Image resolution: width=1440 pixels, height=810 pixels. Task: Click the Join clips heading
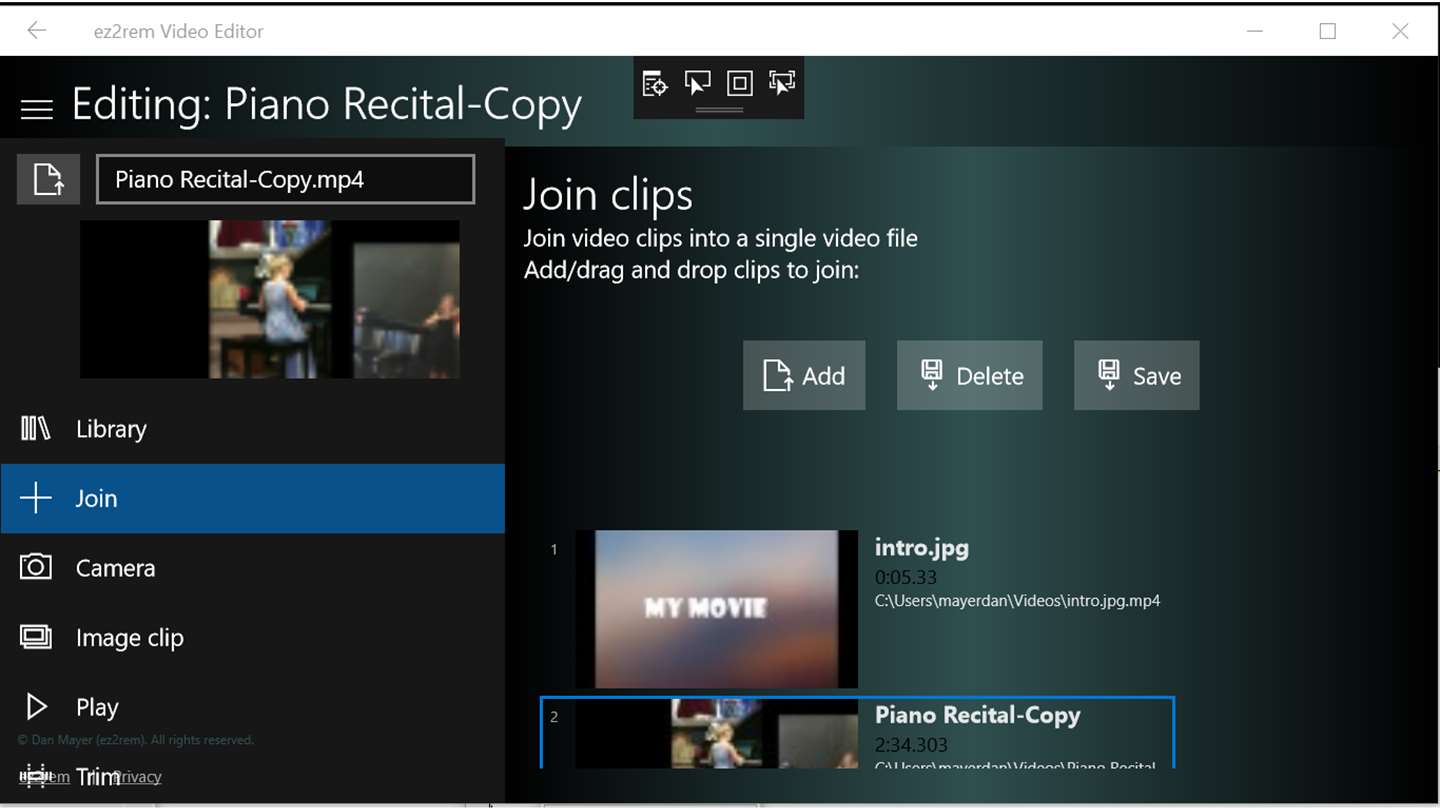pos(608,195)
